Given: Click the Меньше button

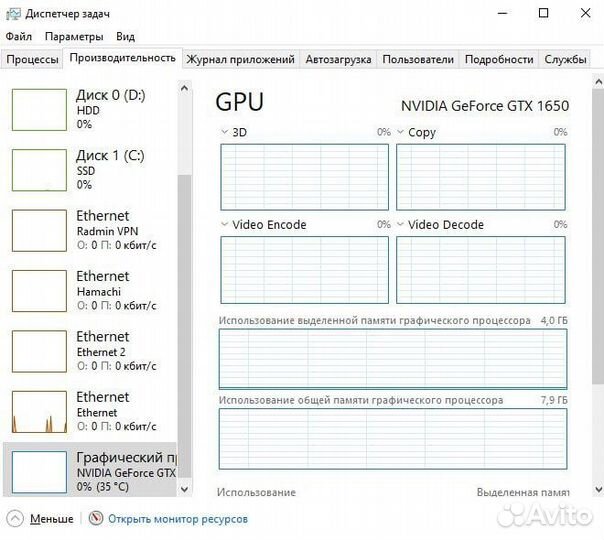Looking at the screenshot, I should pyautogui.click(x=52, y=519).
